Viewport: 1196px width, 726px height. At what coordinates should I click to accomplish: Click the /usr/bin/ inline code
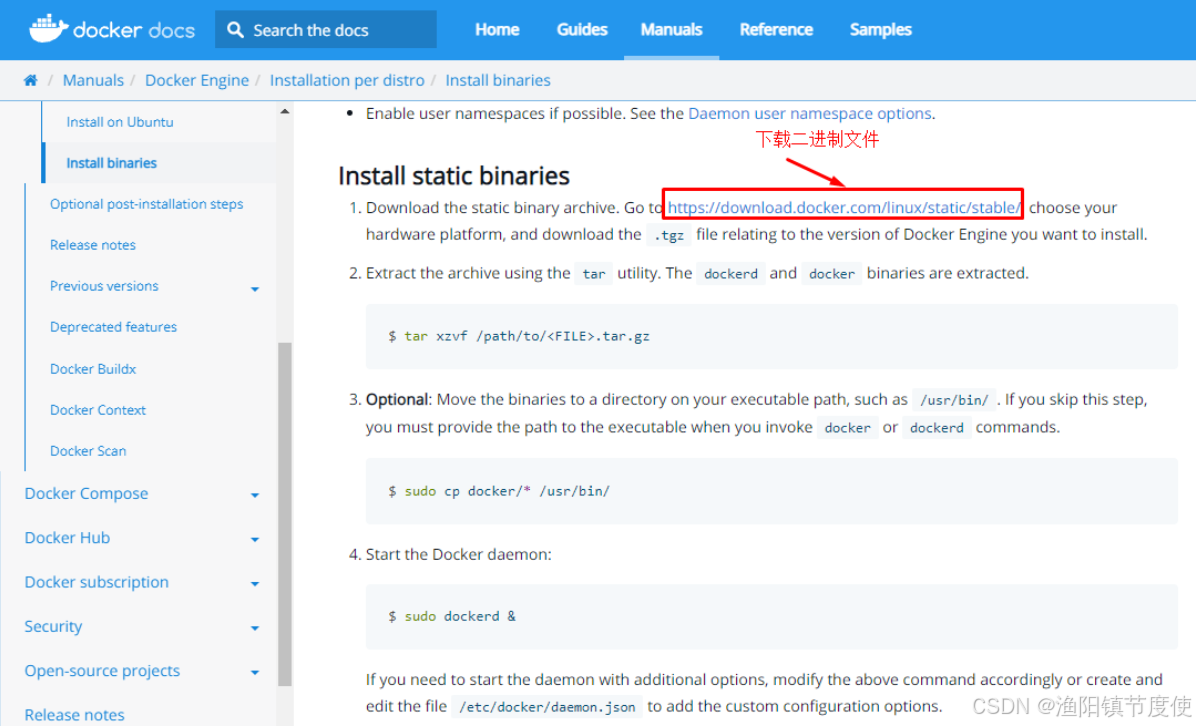pos(954,400)
